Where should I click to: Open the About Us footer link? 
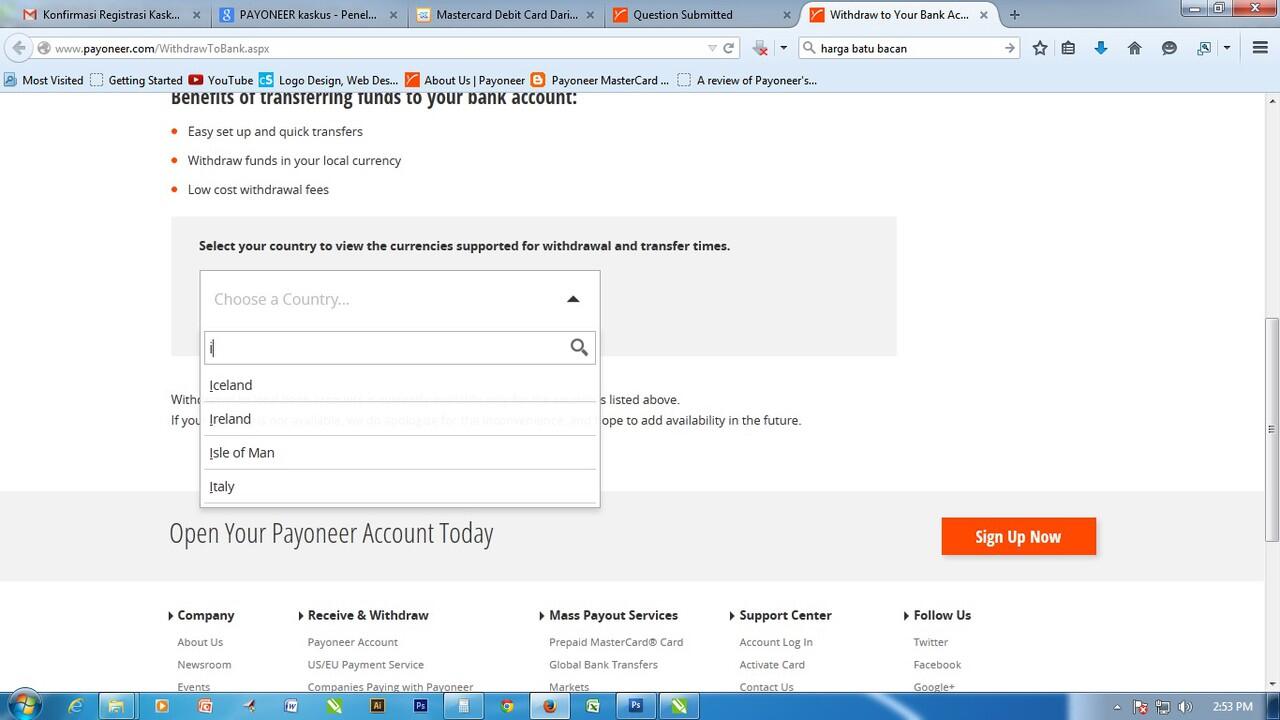200,642
